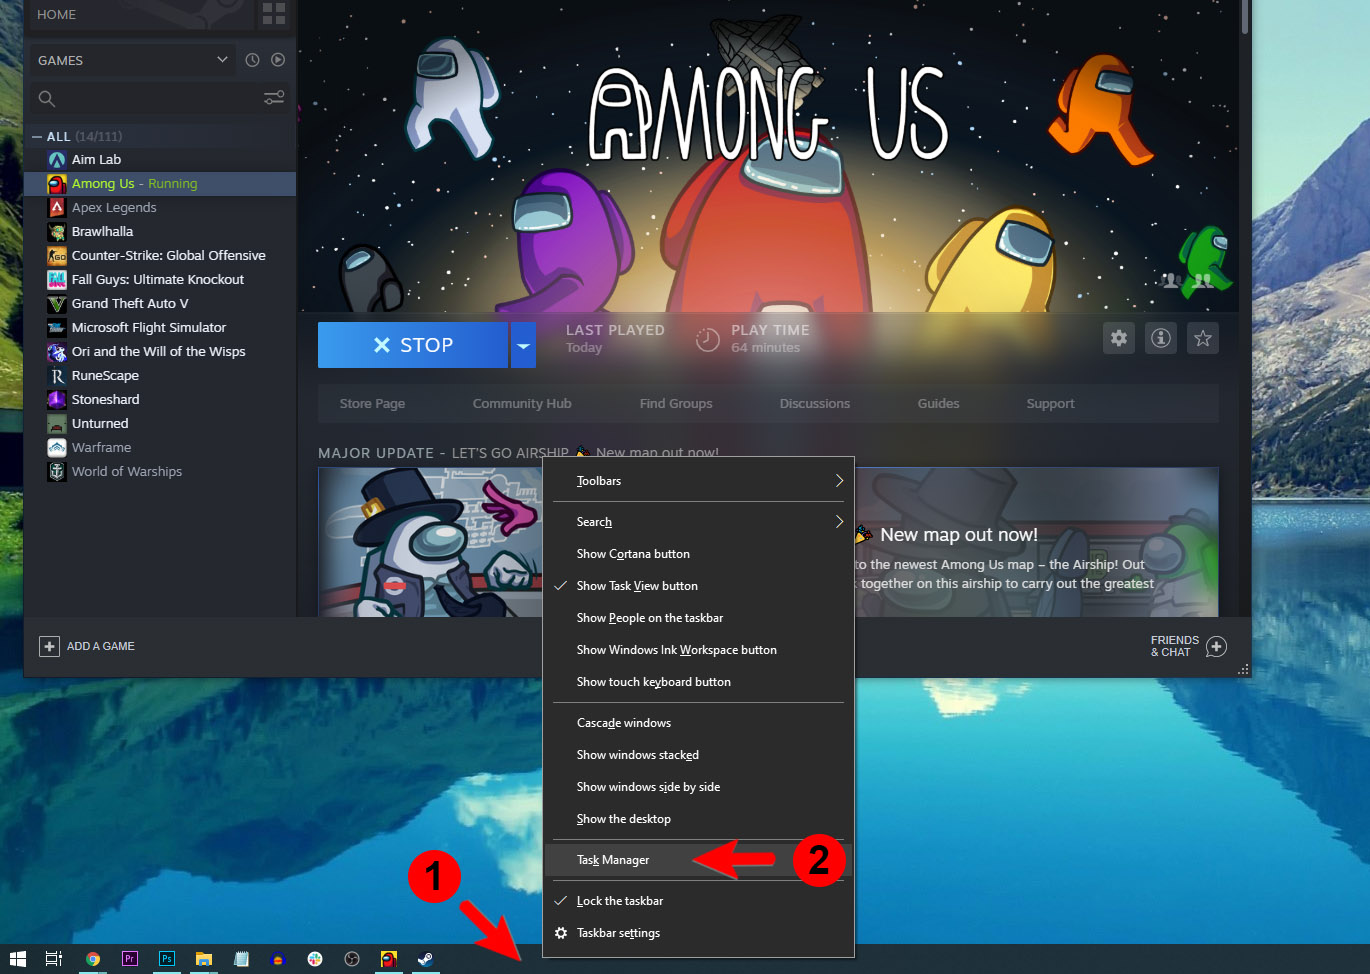Toggle Lock the taskbar option
This screenshot has width=1370, height=974.
click(x=620, y=900)
